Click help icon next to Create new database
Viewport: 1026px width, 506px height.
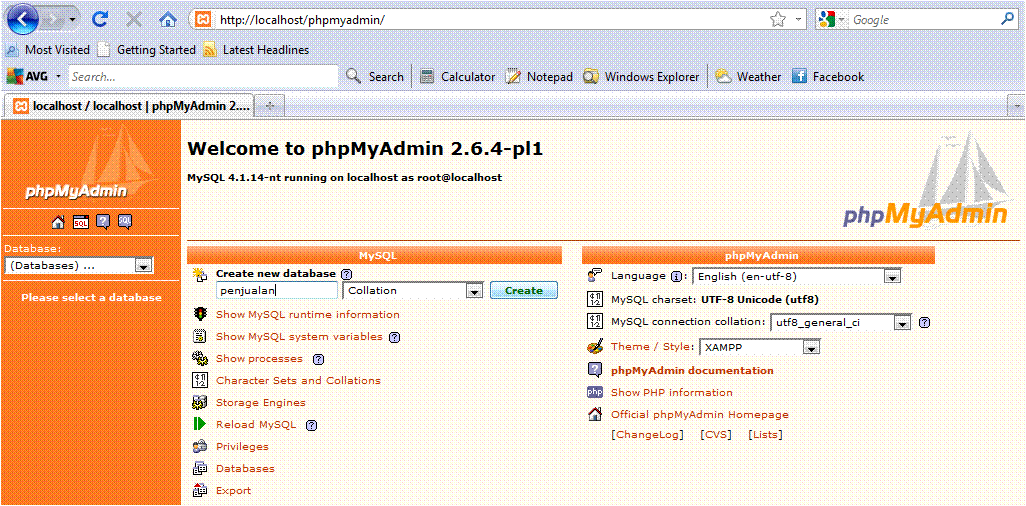[x=347, y=274]
